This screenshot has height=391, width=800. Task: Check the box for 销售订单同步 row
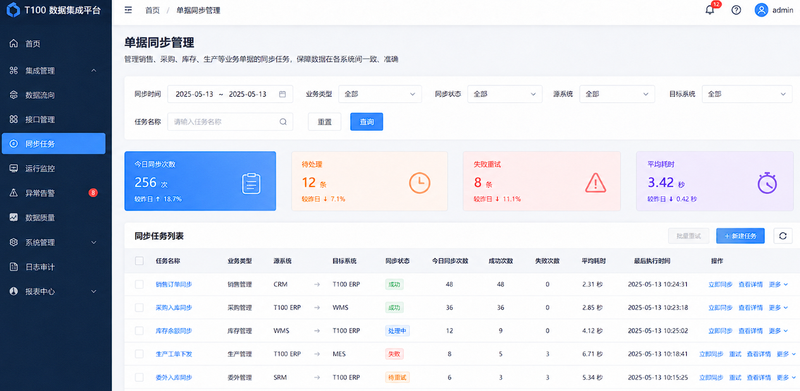(x=139, y=284)
